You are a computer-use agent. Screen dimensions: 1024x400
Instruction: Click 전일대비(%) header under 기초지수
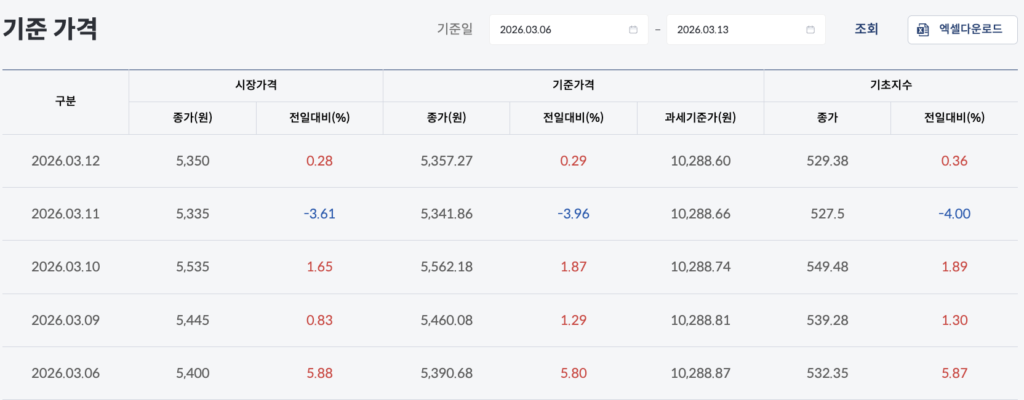[954, 117]
